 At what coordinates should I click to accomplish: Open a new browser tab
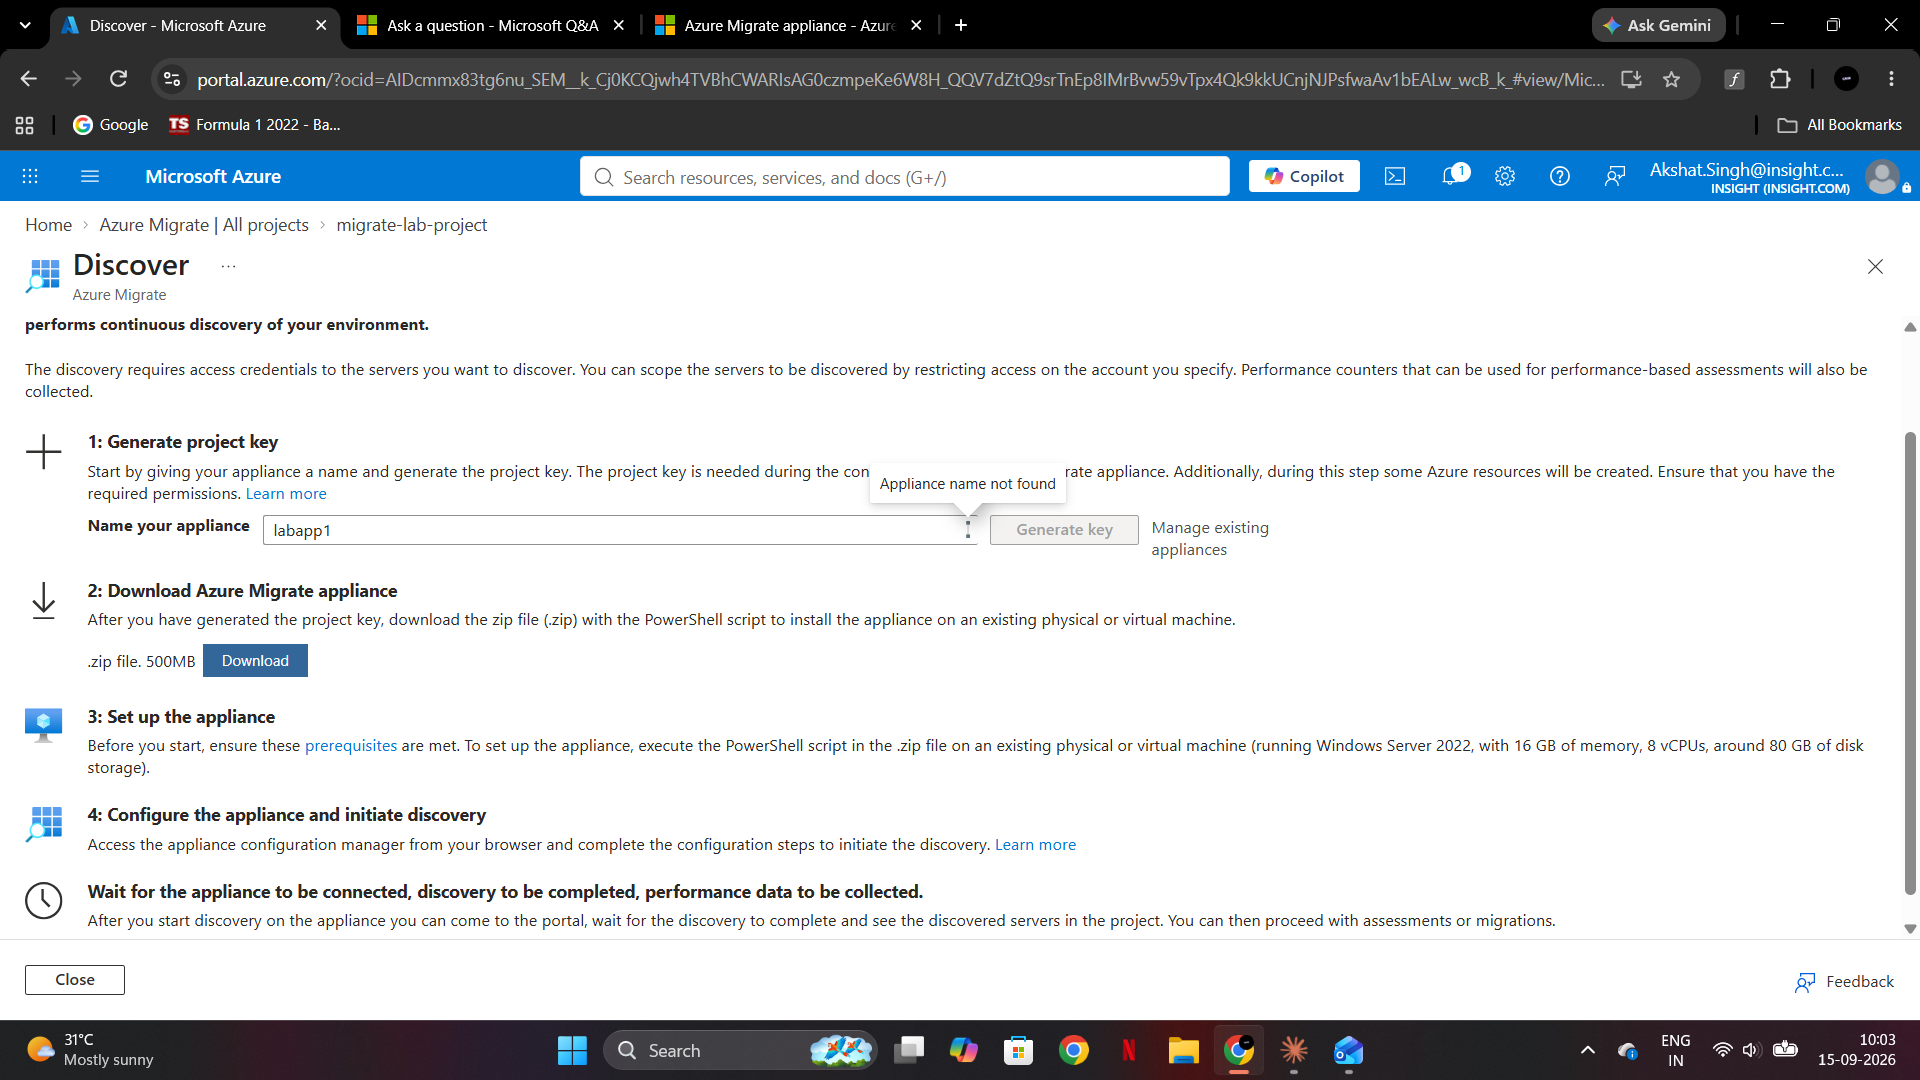pos(961,25)
